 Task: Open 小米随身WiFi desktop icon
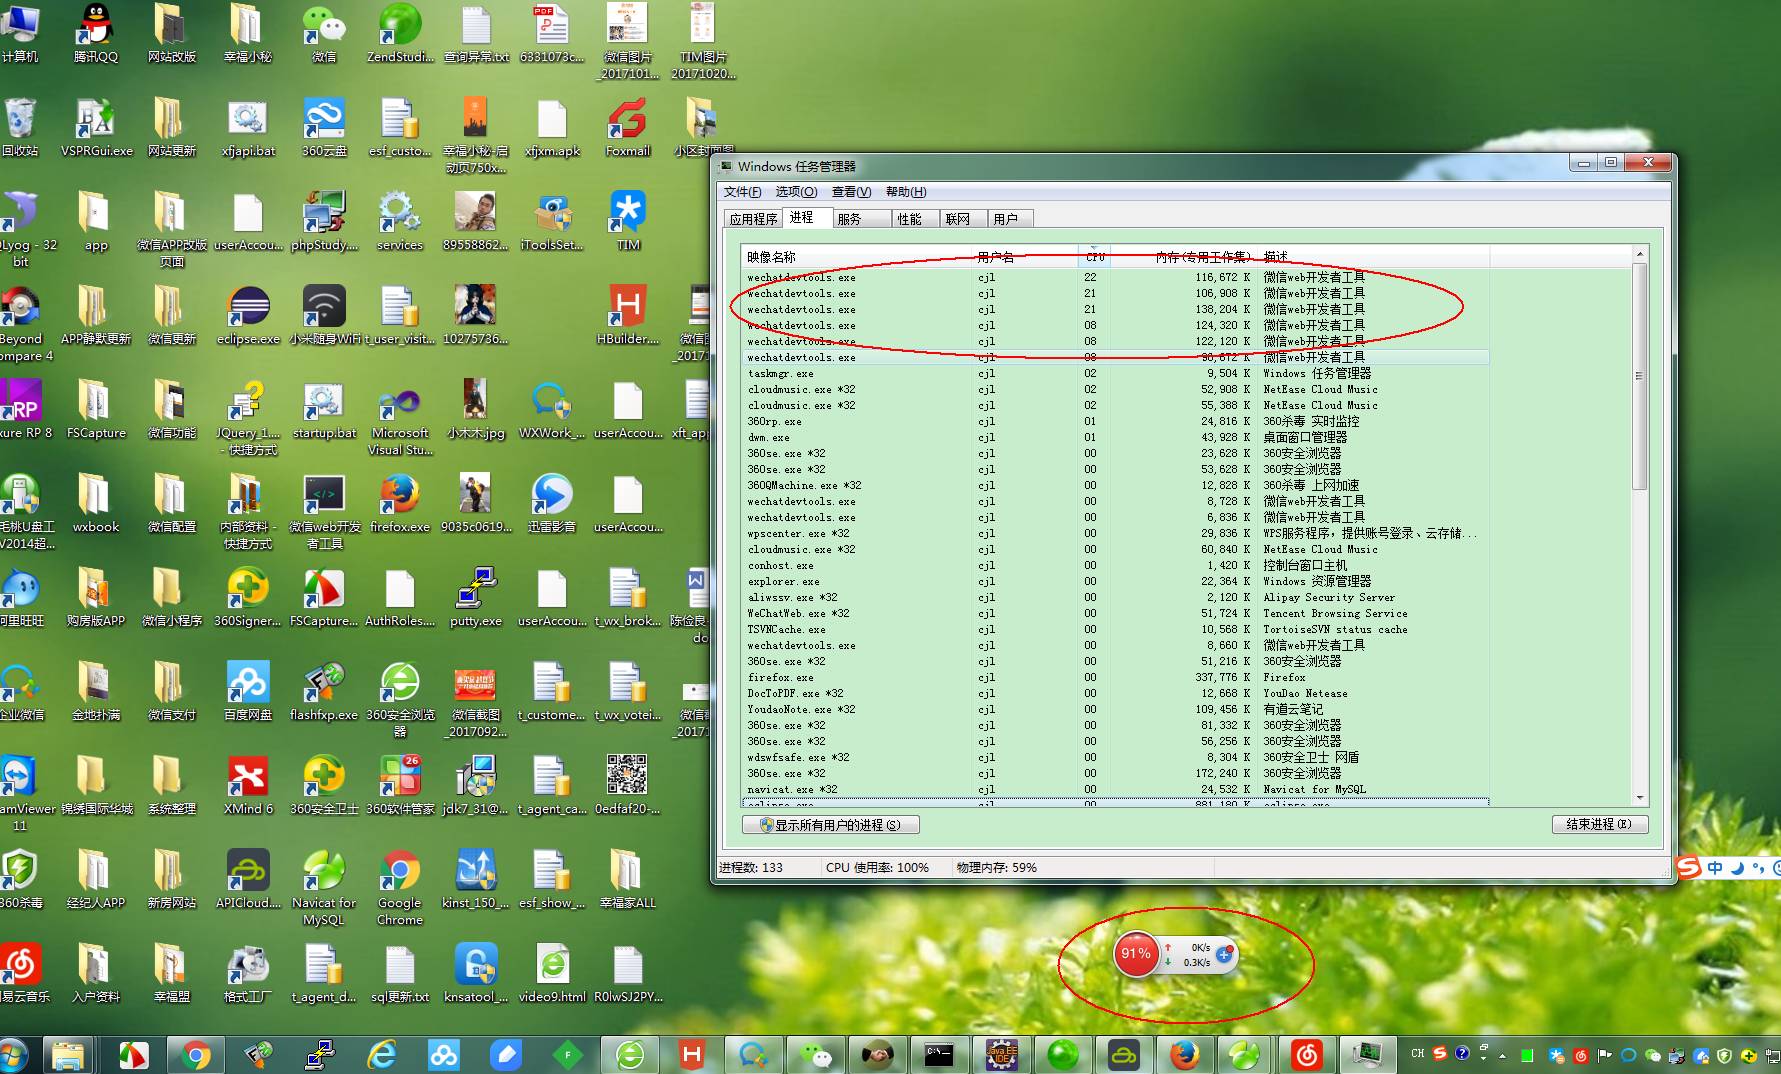324,316
